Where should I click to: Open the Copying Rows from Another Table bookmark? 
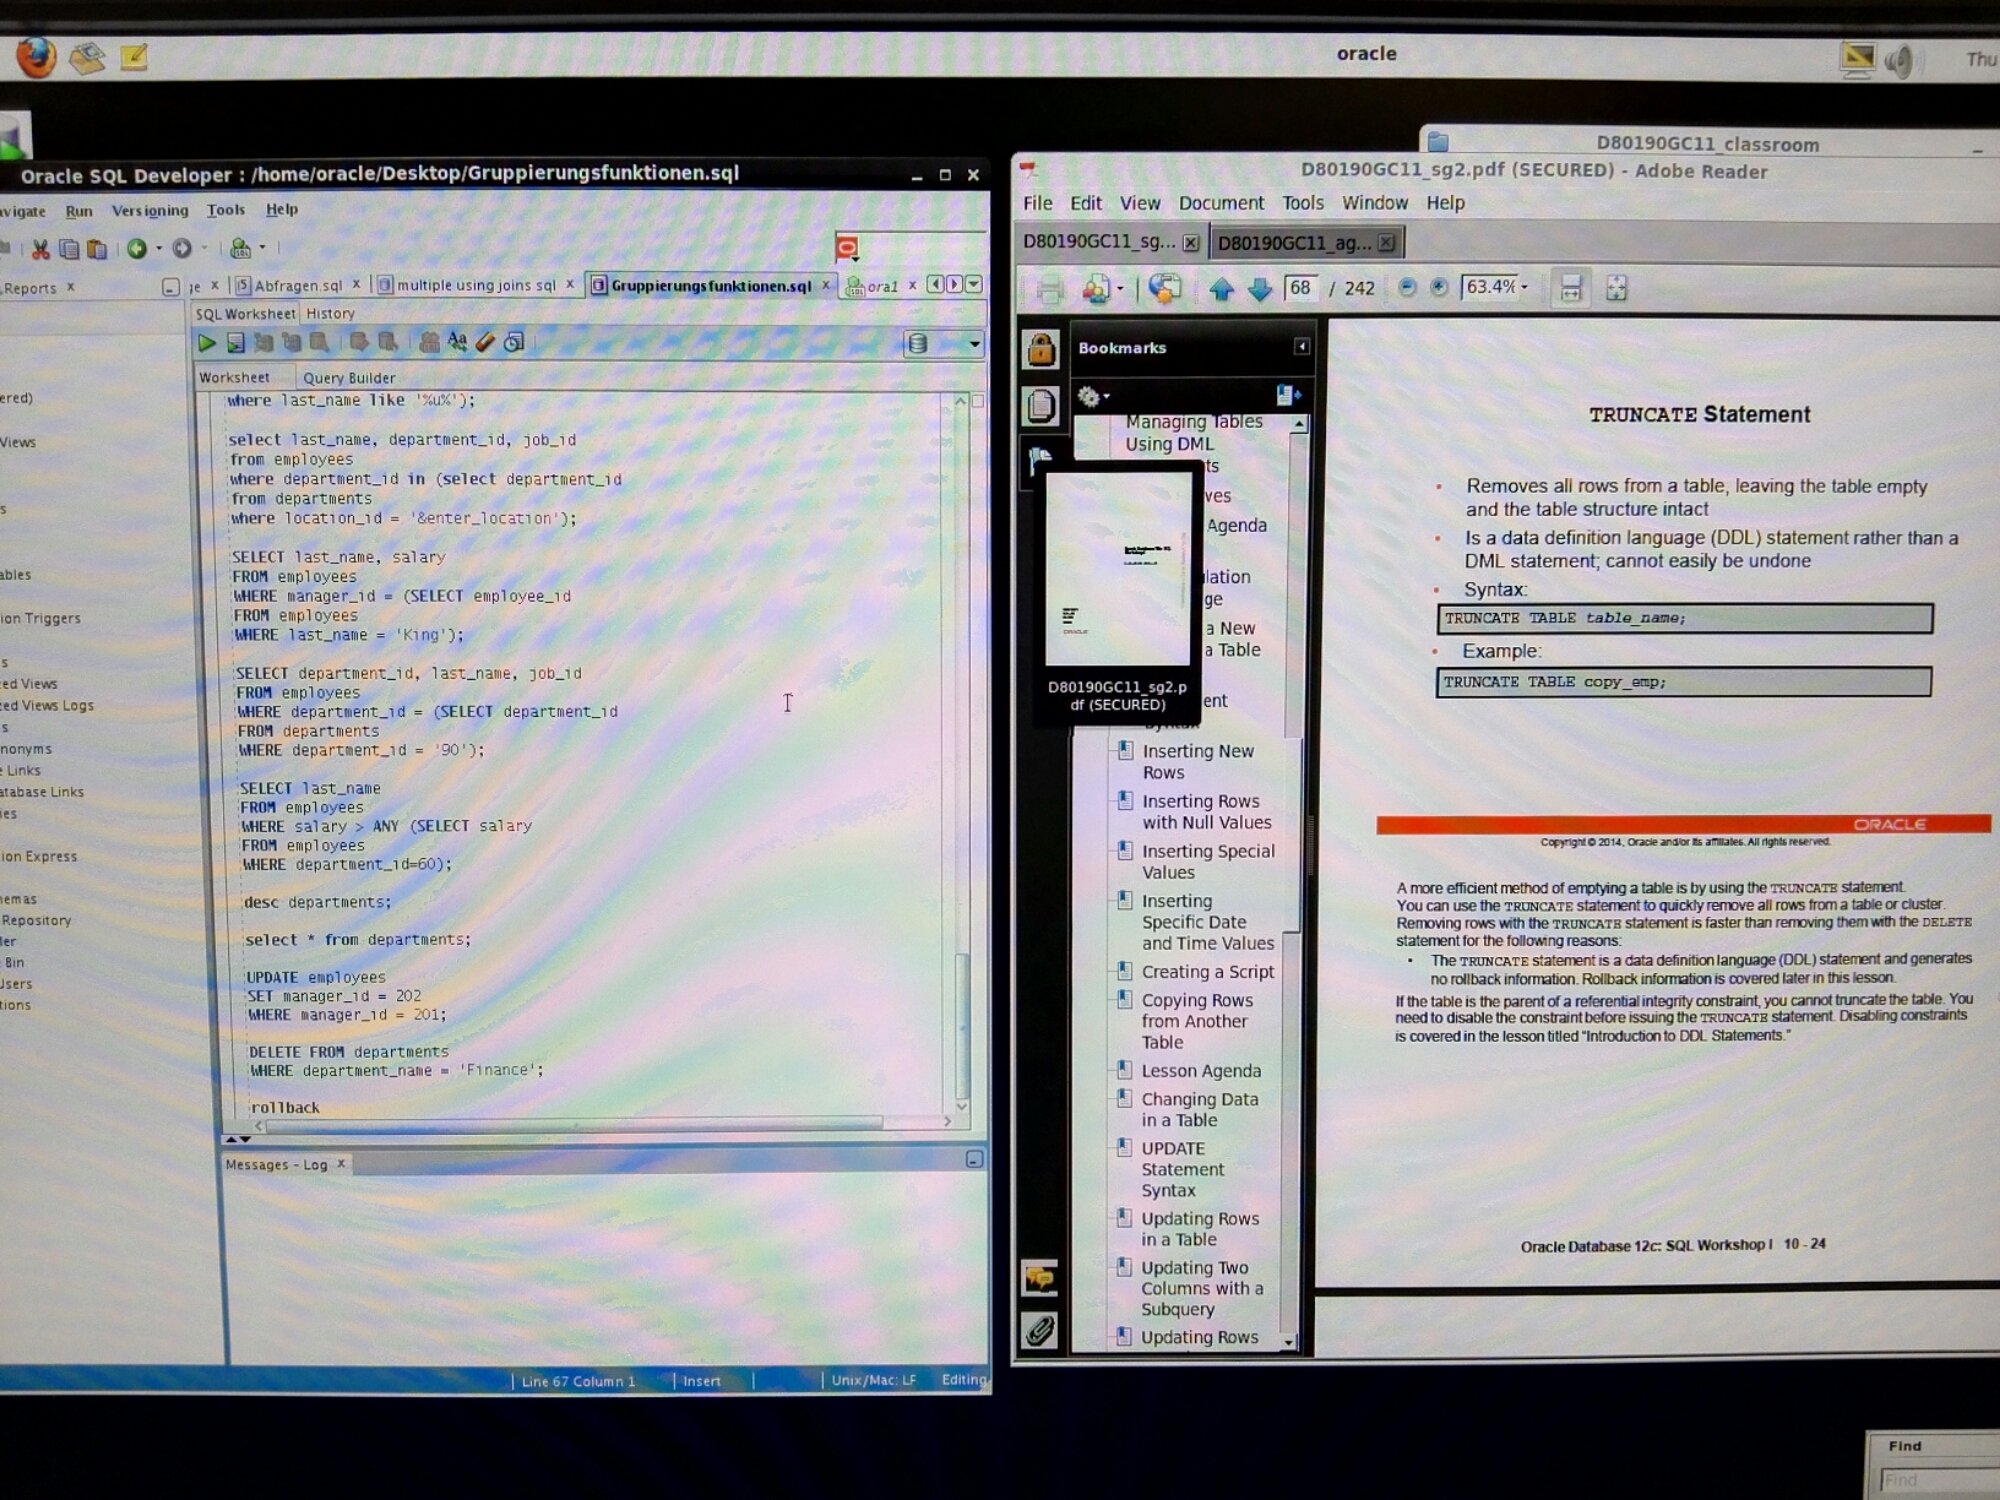pyautogui.click(x=1197, y=1021)
